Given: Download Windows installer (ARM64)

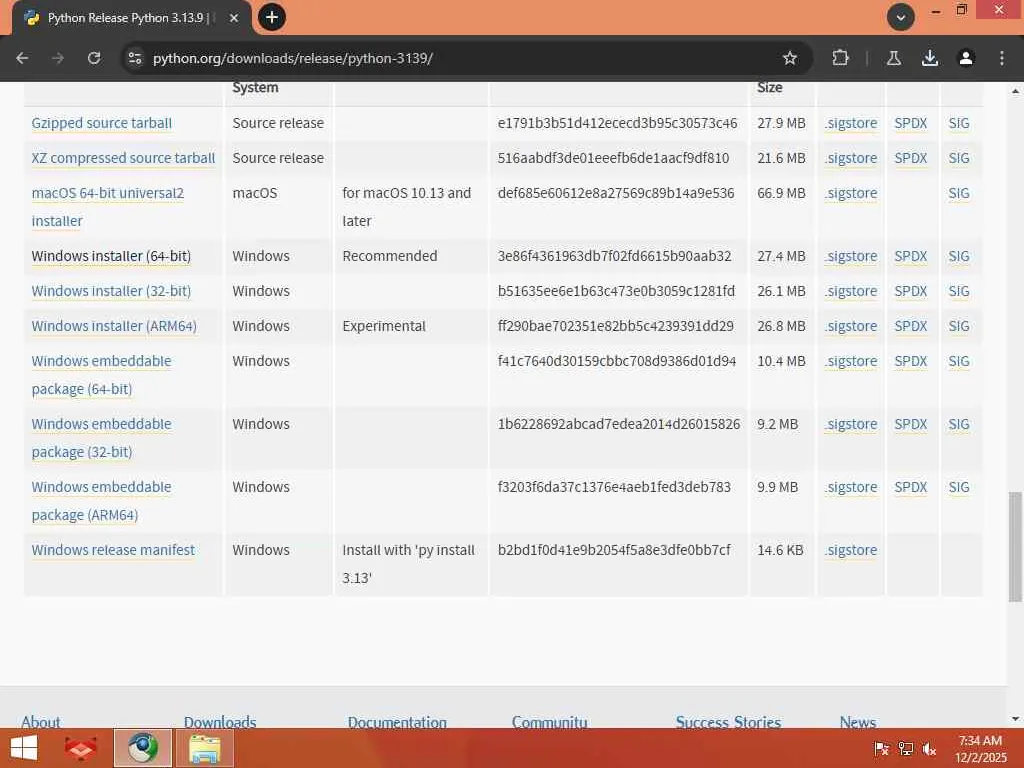Looking at the screenshot, I should [114, 326].
